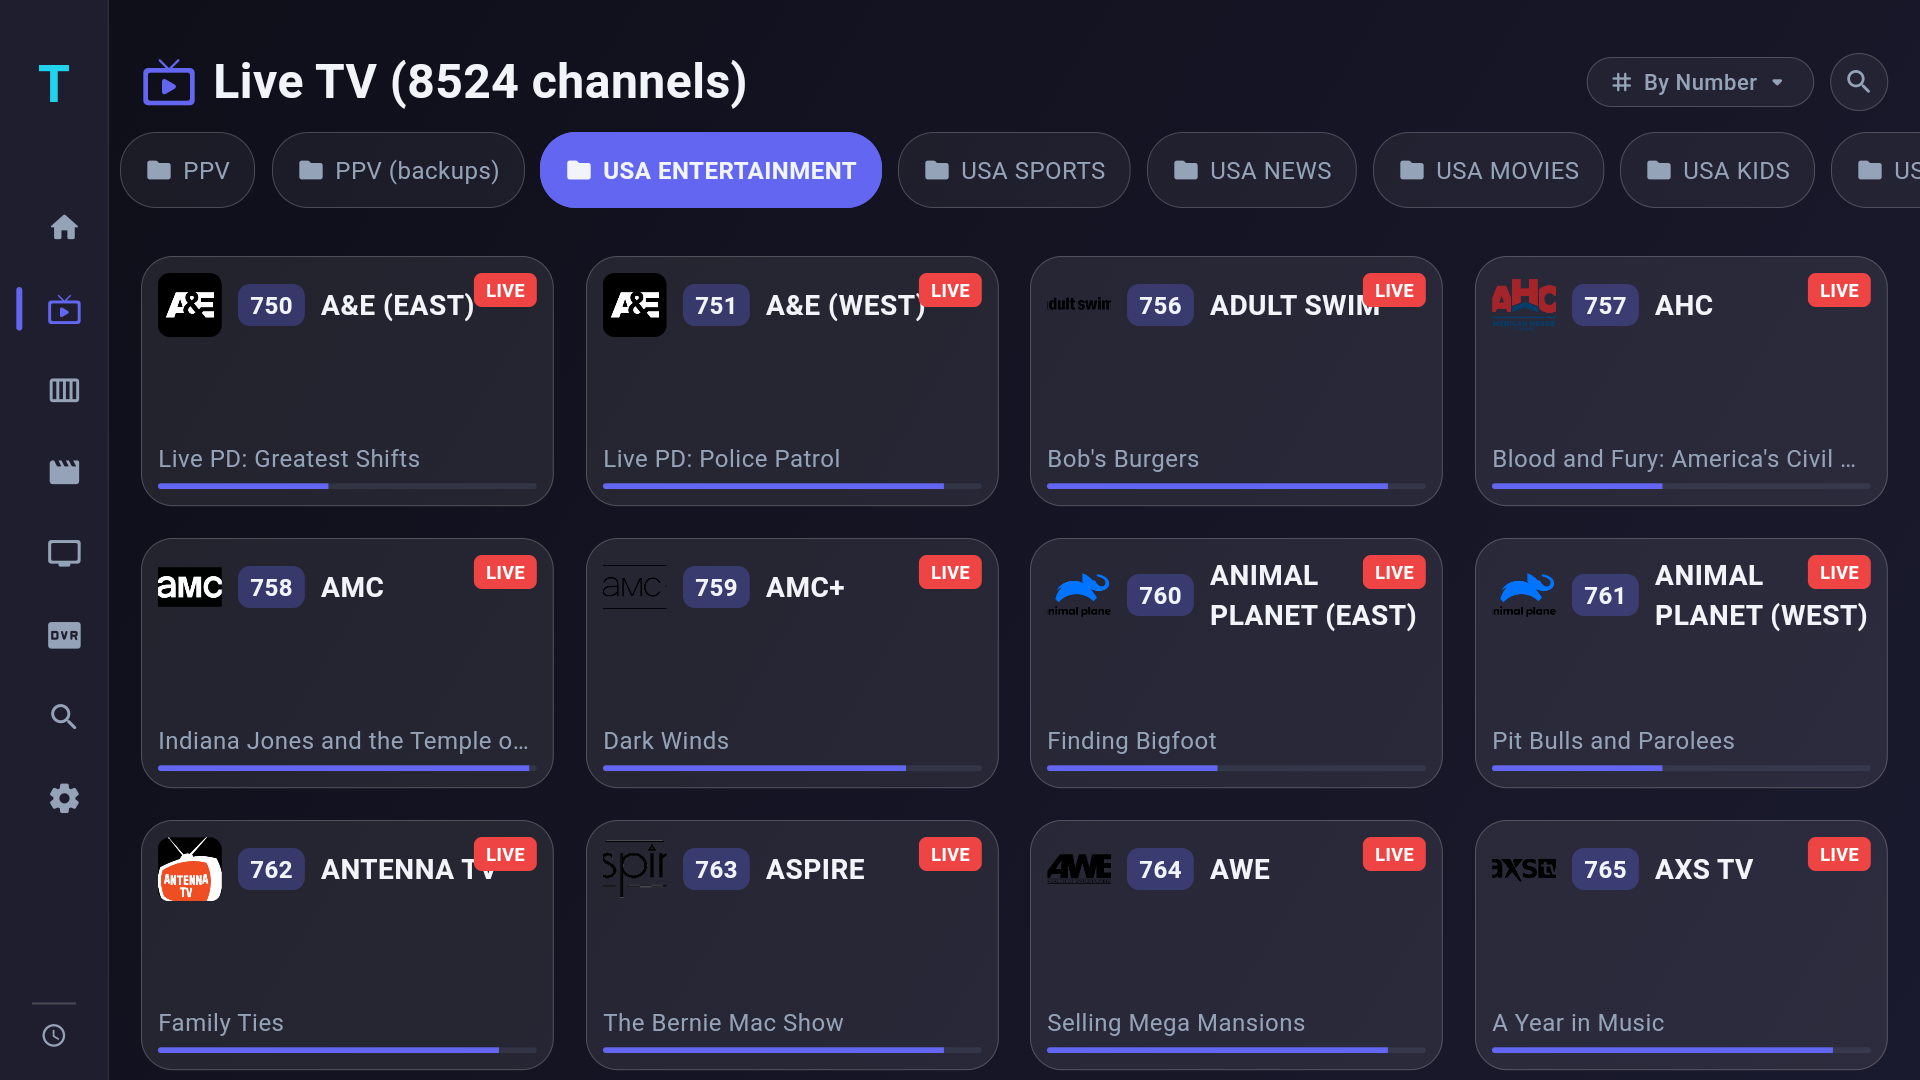The height and width of the screenshot is (1080, 1920).
Task: Click the 'Family Ties' program title
Action: [x=221, y=1023]
